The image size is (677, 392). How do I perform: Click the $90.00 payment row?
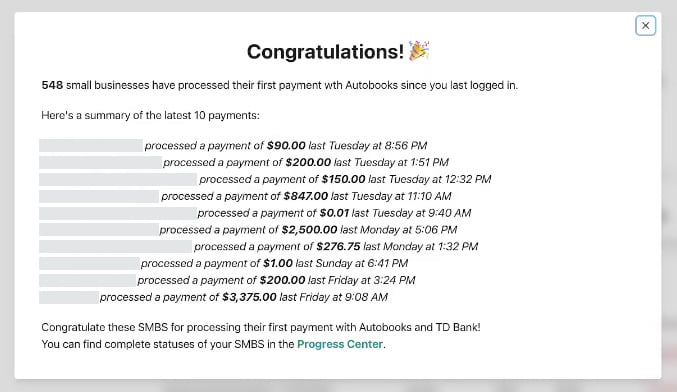click(233, 145)
